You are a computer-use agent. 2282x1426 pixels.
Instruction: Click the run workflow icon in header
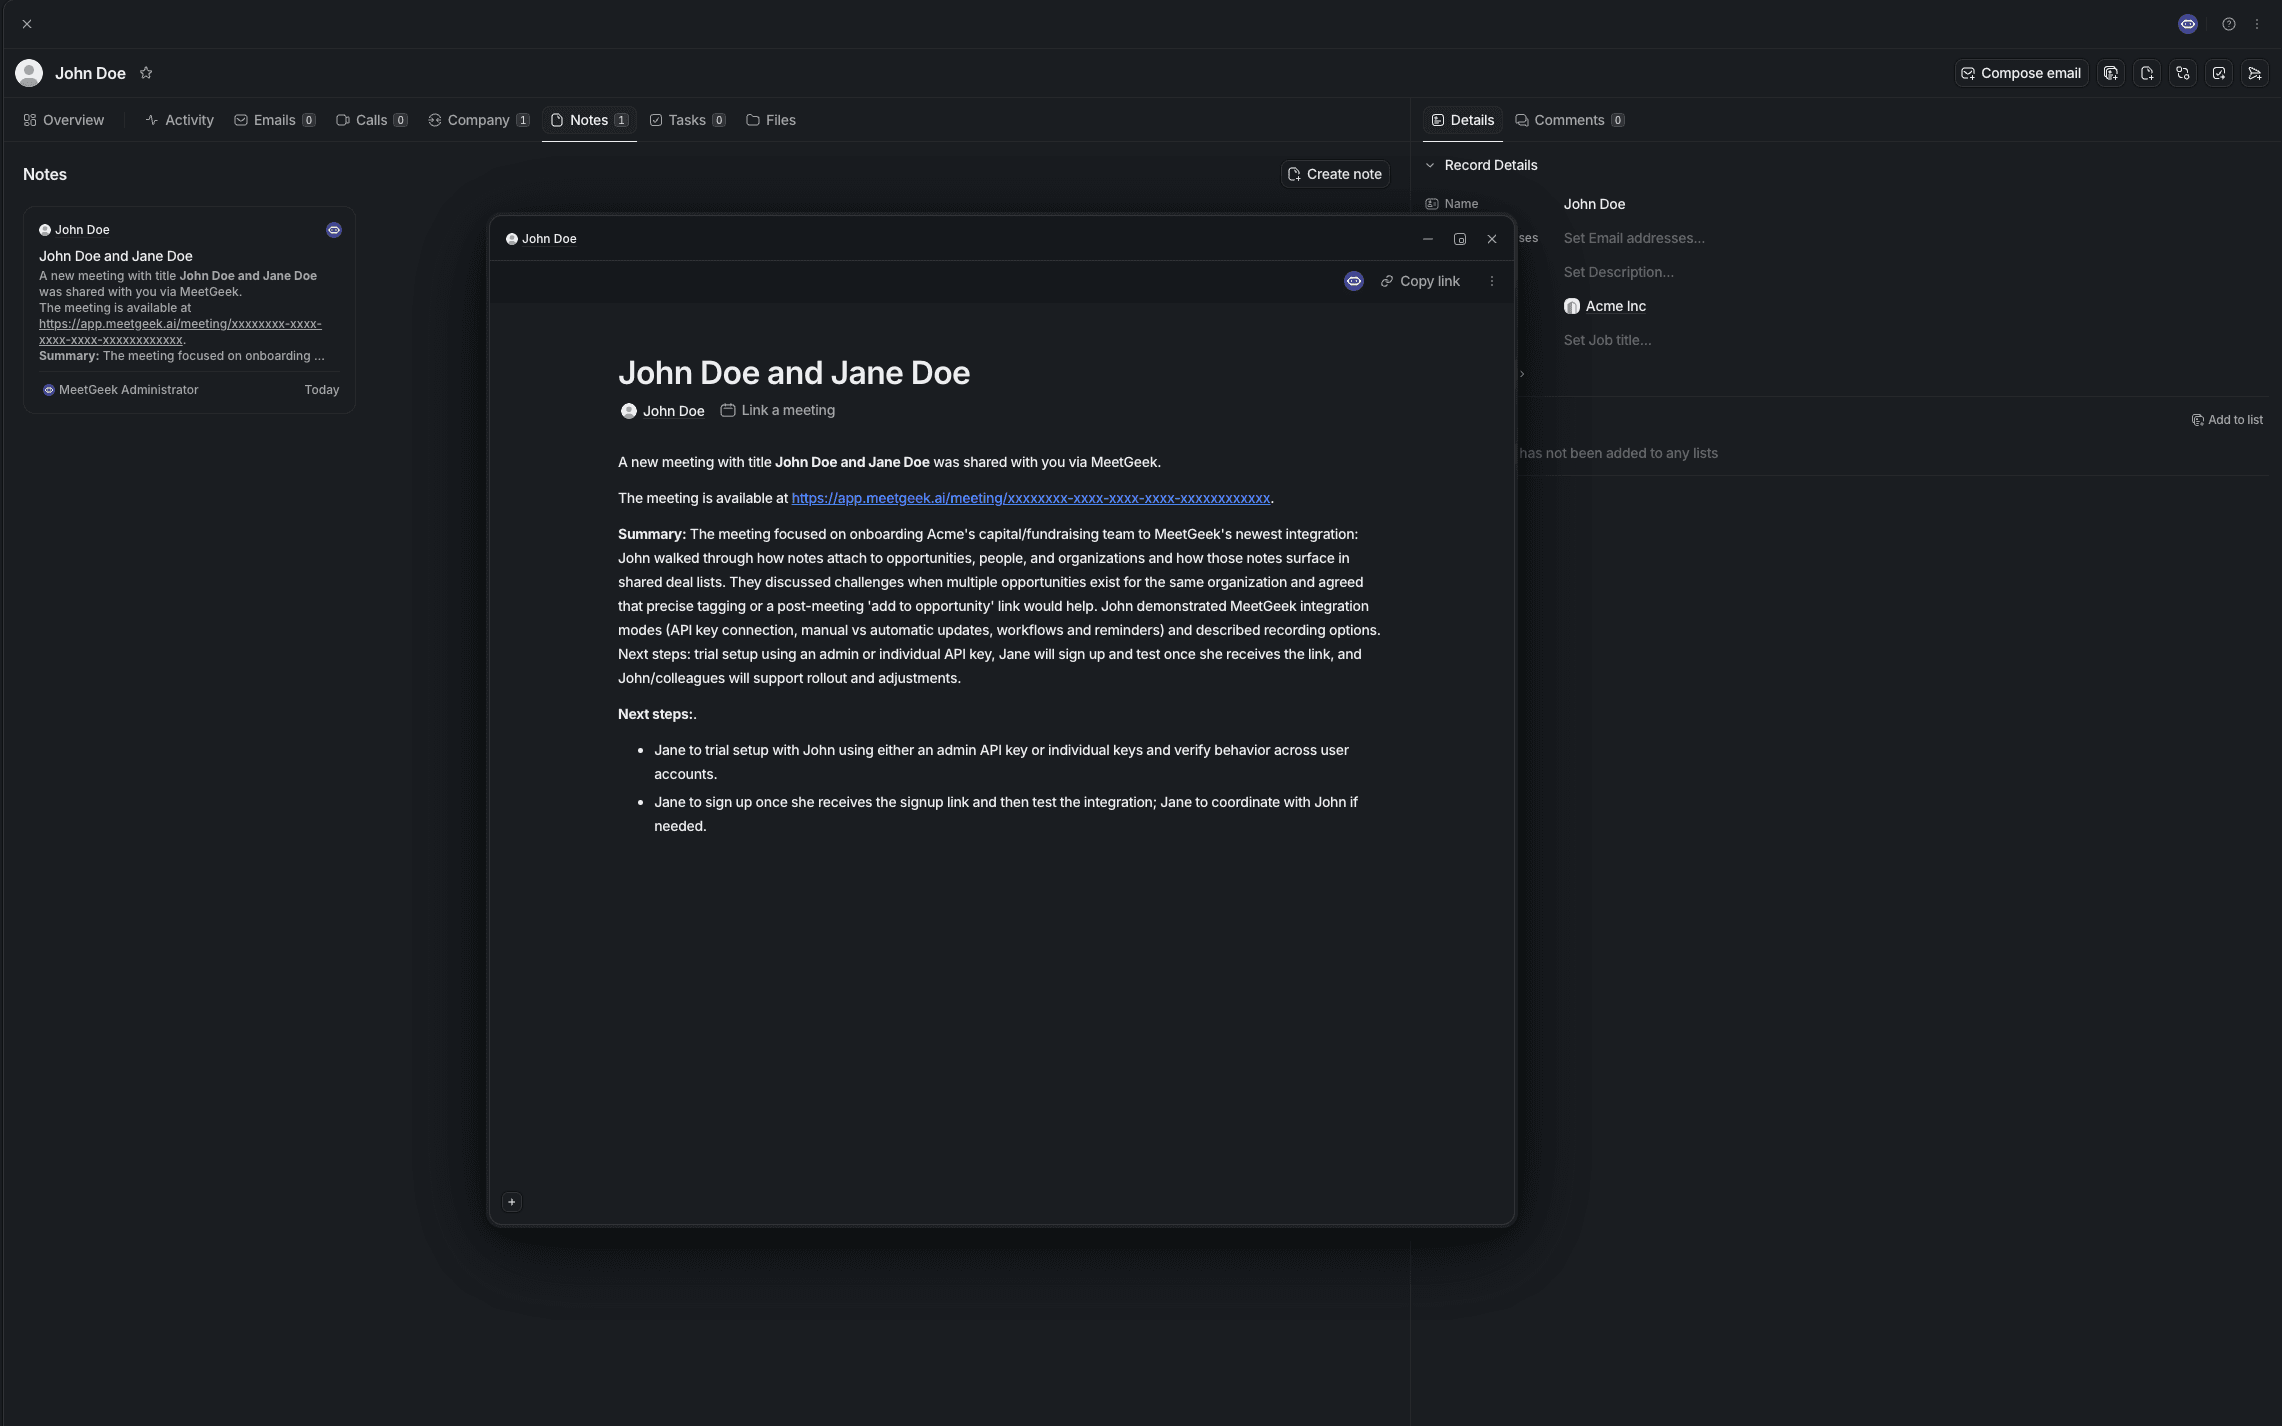point(2182,73)
